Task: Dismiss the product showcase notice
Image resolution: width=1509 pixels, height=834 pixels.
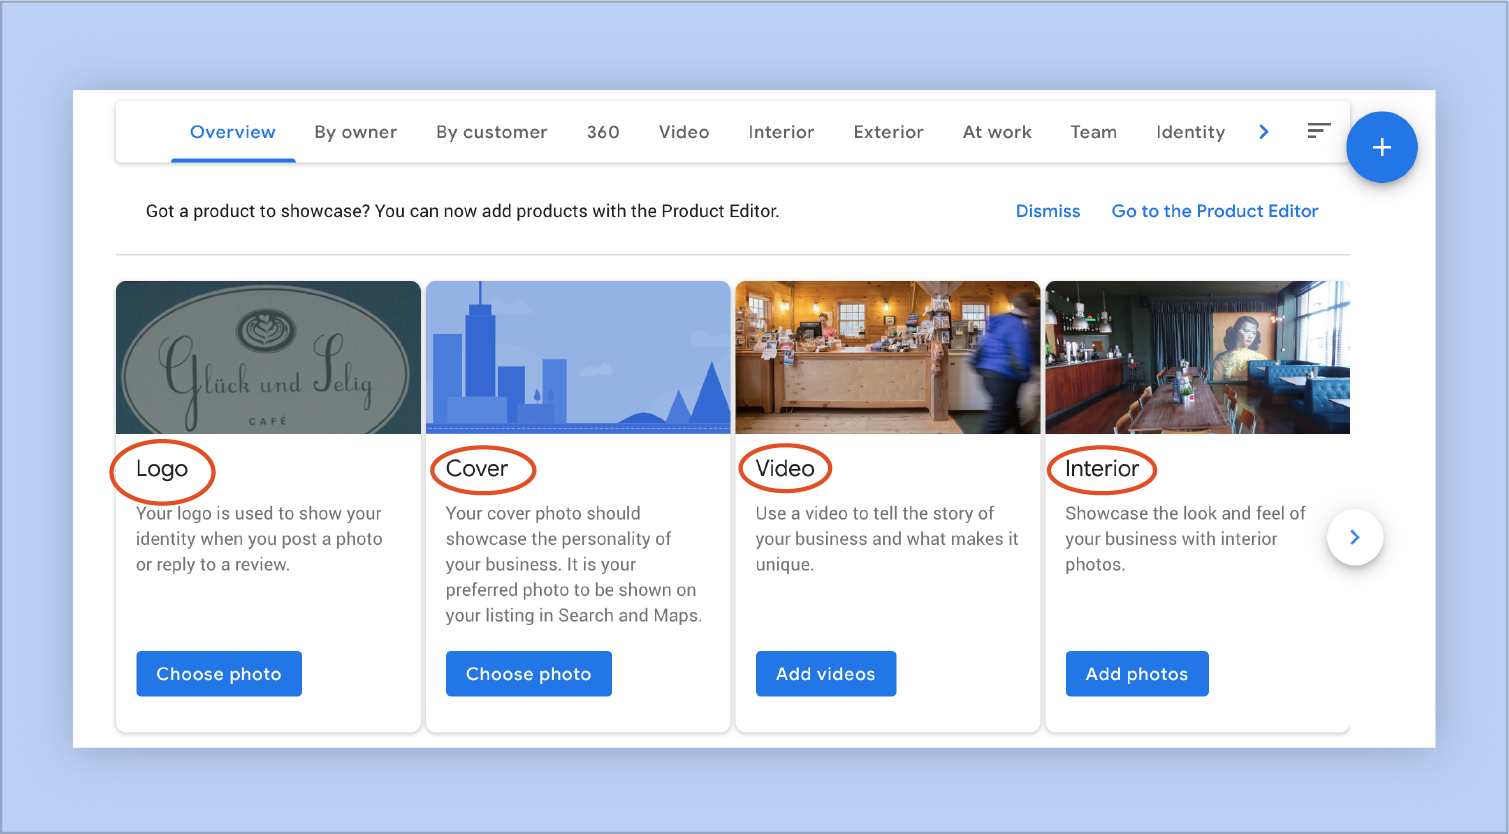Action: pos(1048,211)
